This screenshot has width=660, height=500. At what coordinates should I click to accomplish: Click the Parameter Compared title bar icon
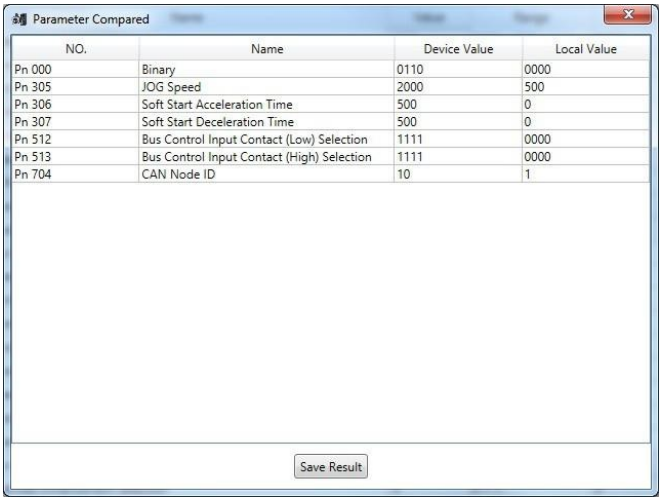pyautogui.click(x=19, y=19)
